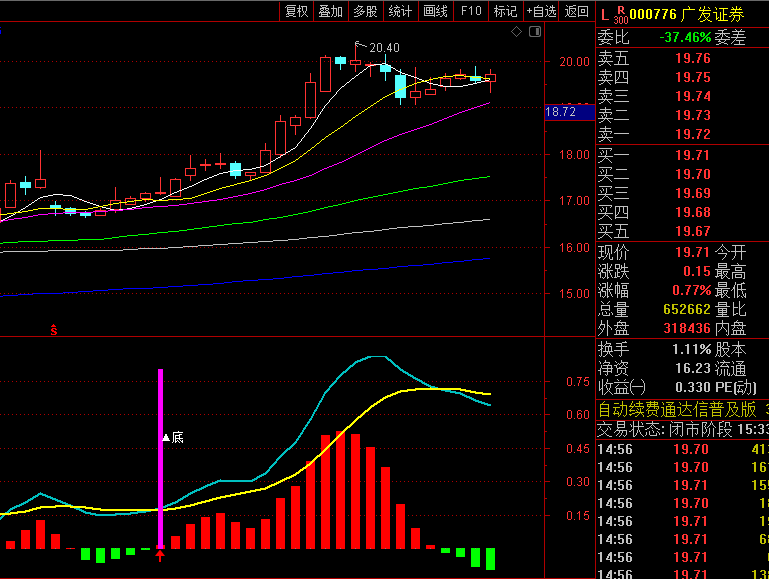Click the red S marker below chart
The image size is (769, 579).
52,329
